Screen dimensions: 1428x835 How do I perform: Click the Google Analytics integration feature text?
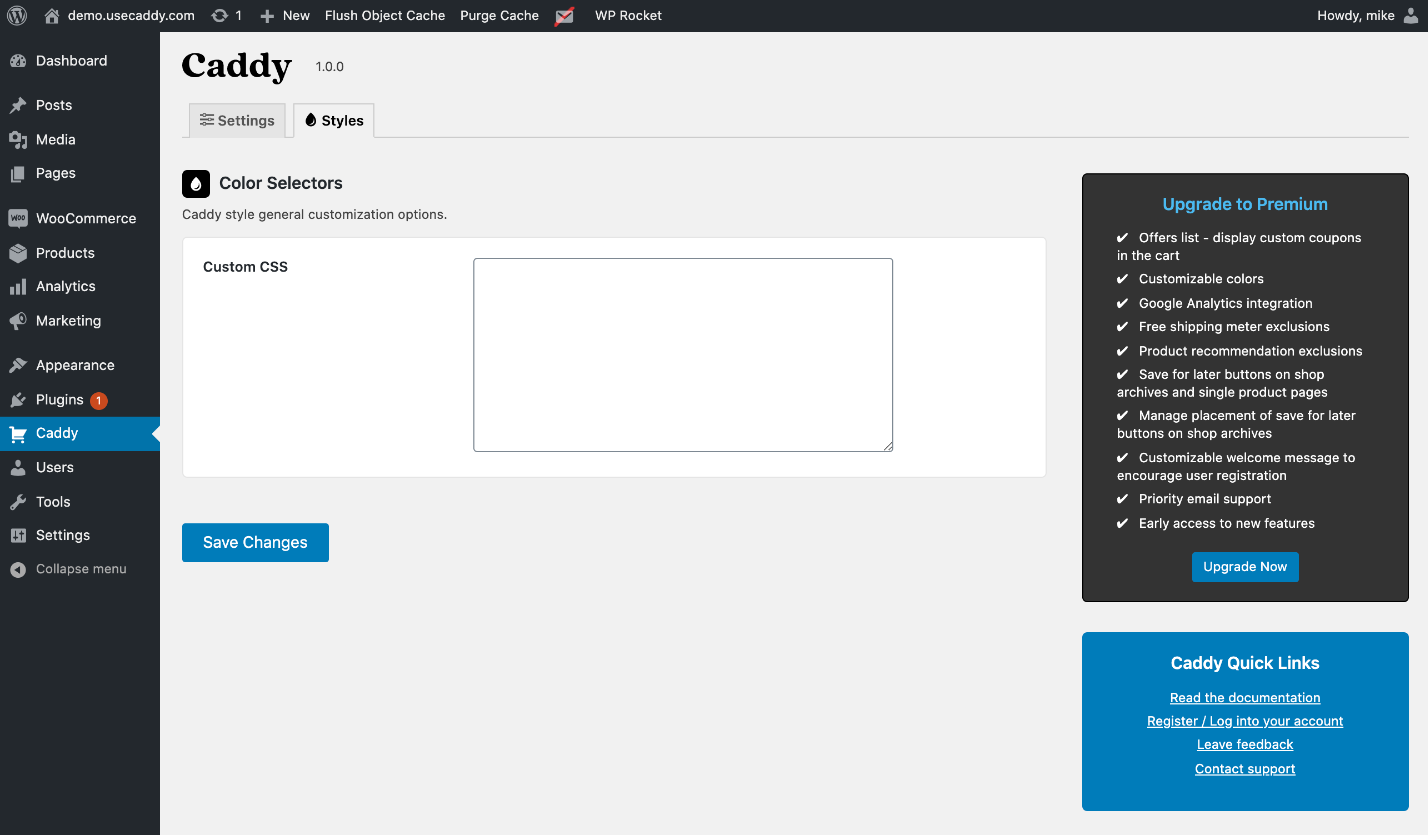[x=1226, y=303]
